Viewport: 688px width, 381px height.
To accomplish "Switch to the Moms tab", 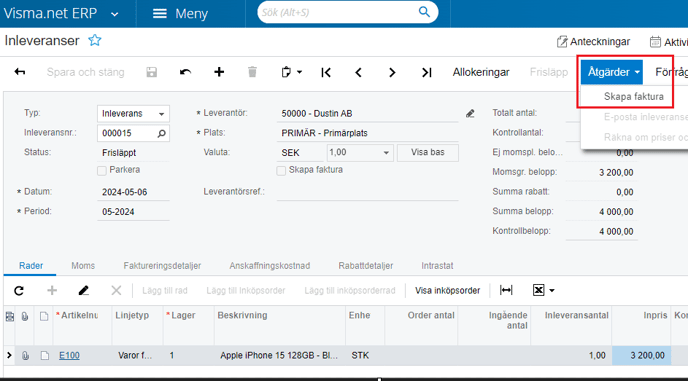I will pyautogui.click(x=83, y=266).
